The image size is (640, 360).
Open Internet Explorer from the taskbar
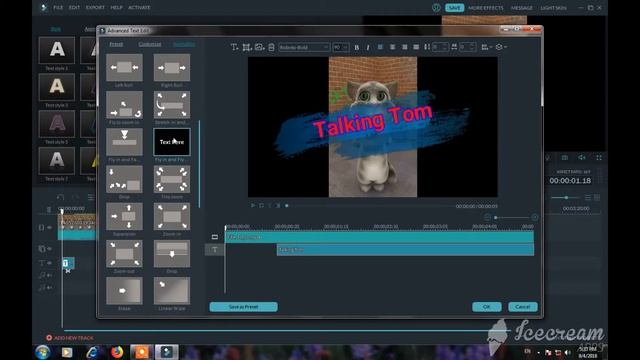click(92, 352)
